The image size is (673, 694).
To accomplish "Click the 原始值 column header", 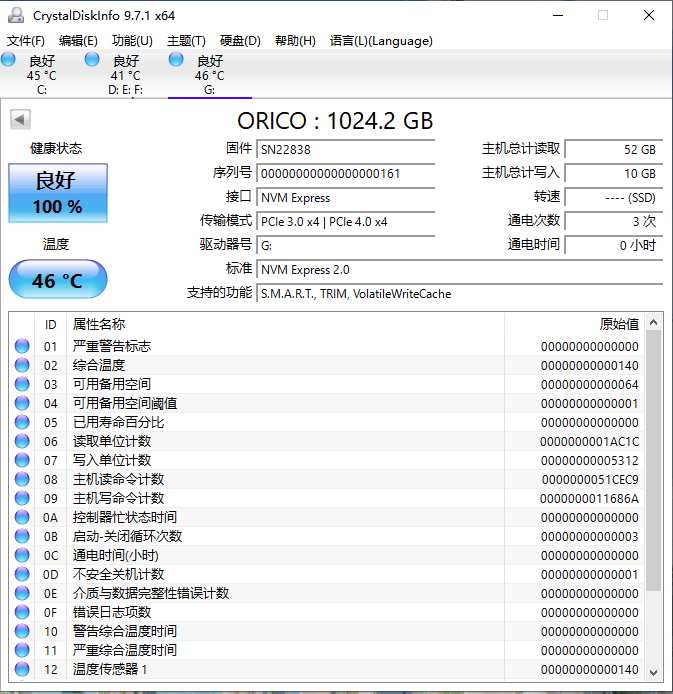I will coord(618,324).
